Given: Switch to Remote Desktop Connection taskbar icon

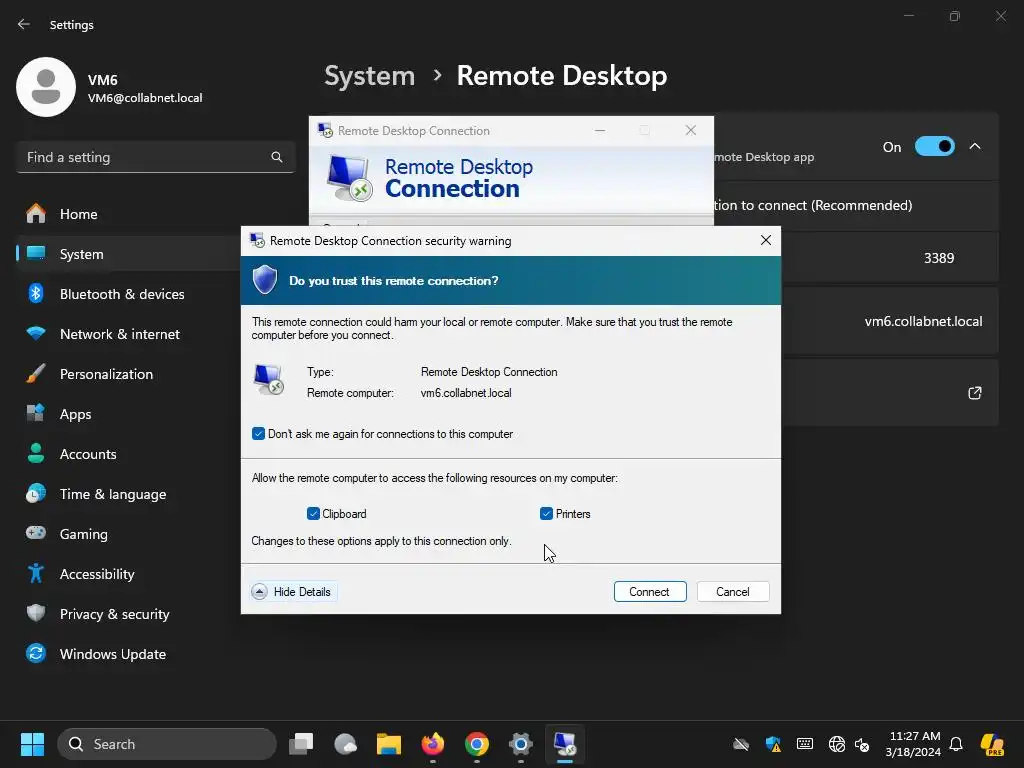Looking at the screenshot, I should coord(565,744).
